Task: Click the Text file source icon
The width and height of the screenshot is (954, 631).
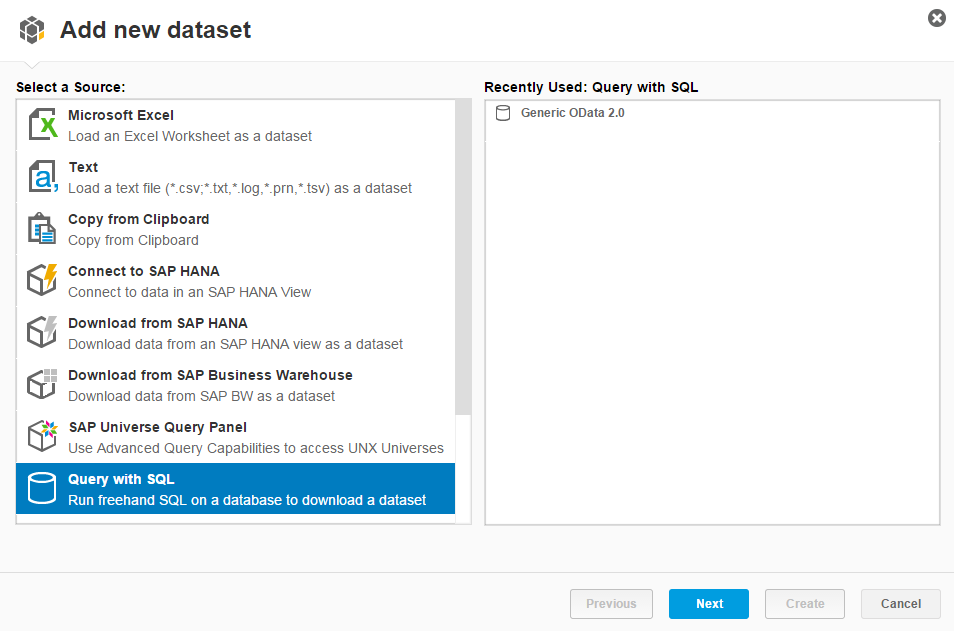Action: point(43,177)
